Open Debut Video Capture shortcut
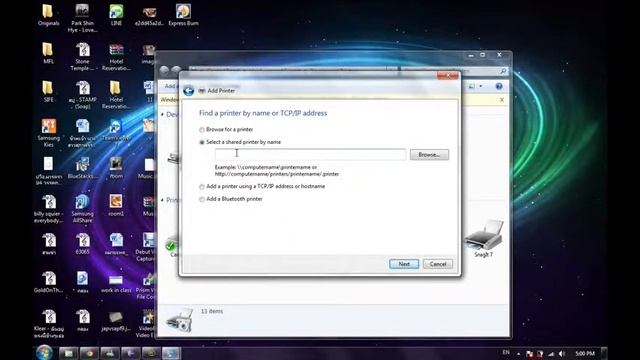The height and width of the screenshot is (360, 640). click(147, 247)
